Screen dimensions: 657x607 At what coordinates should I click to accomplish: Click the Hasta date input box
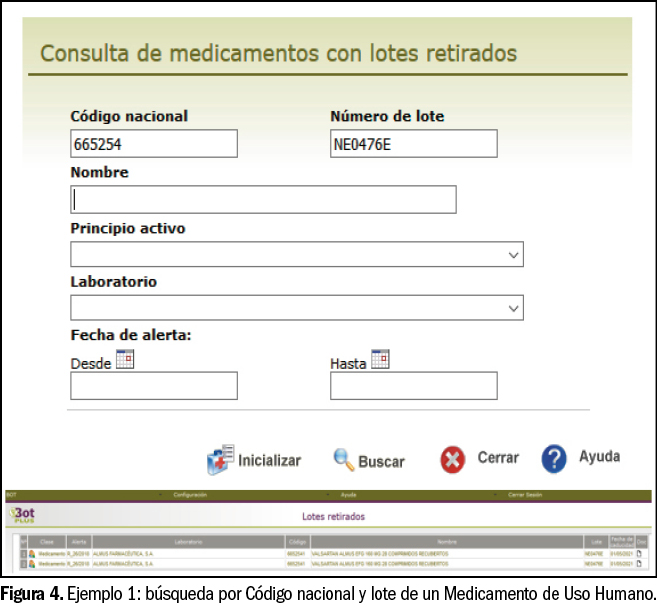(x=413, y=386)
